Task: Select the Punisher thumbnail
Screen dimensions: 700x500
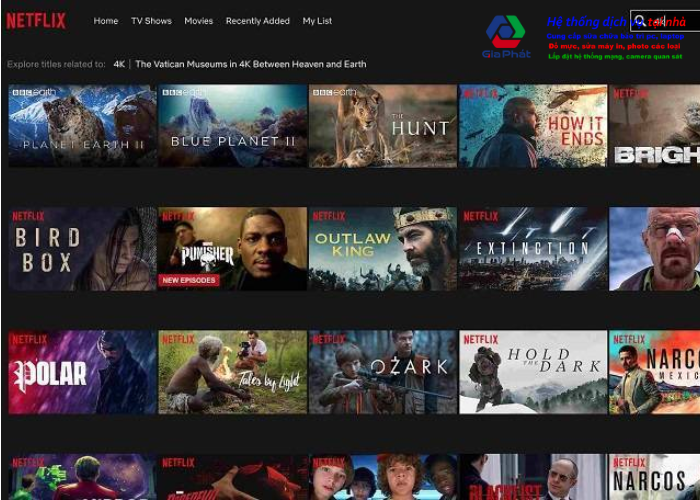Action: (x=233, y=249)
